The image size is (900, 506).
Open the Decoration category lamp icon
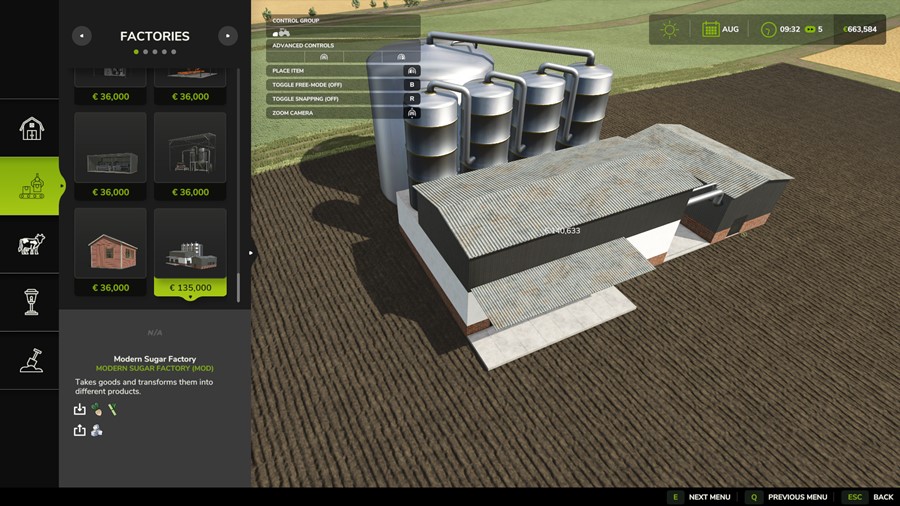coord(32,302)
